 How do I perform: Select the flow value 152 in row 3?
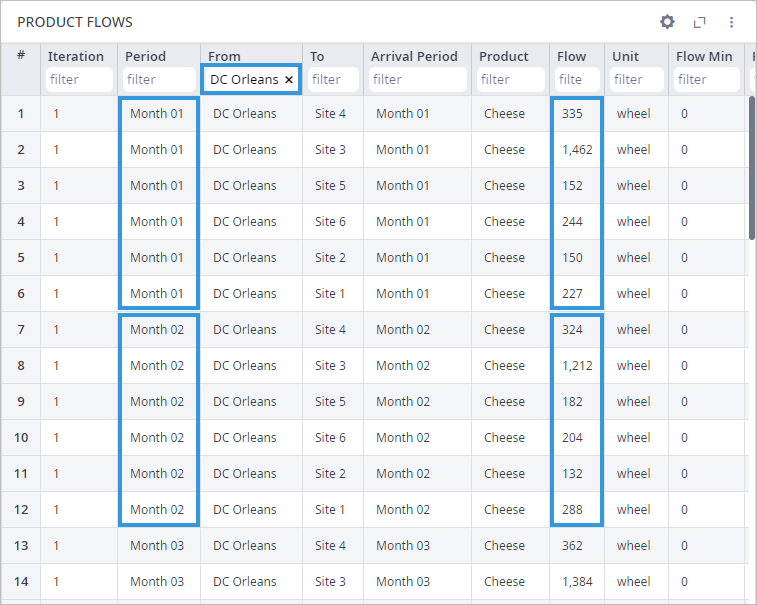[x=572, y=186]
